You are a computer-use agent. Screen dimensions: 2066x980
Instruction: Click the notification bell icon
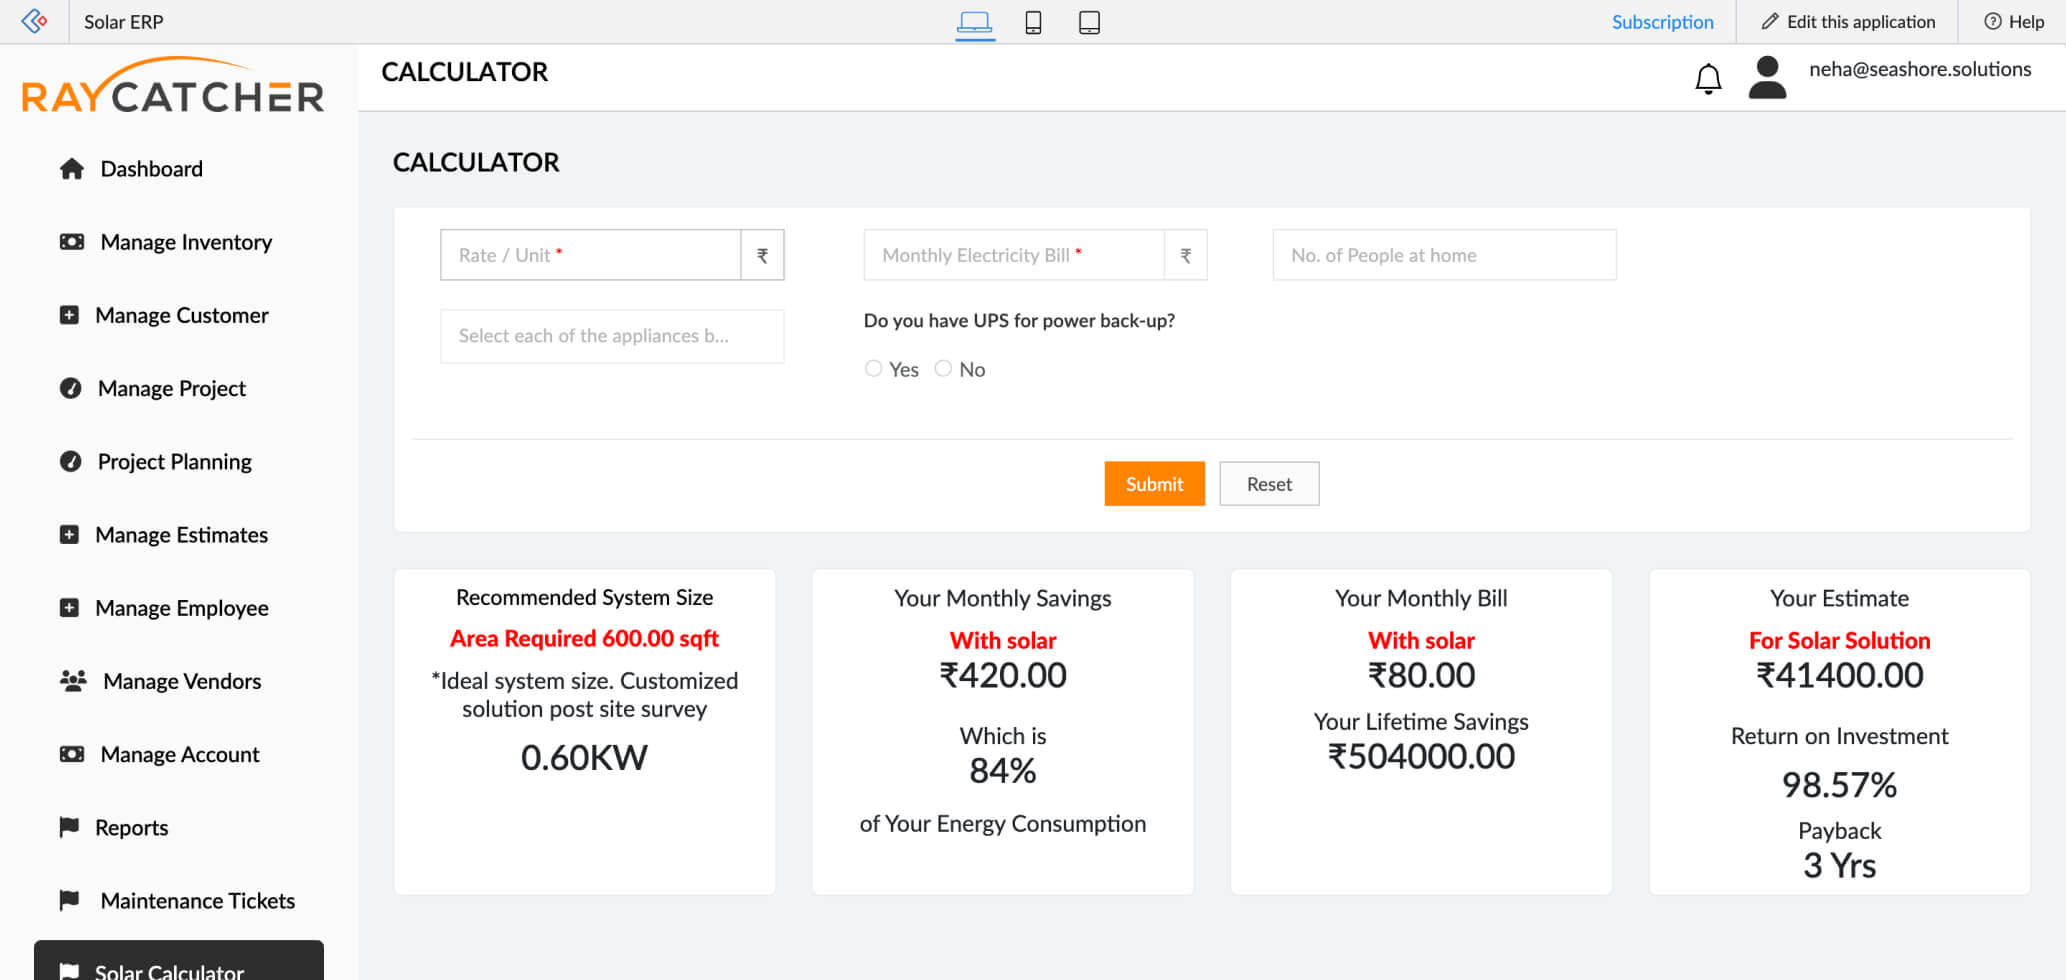click(1708, 78)
